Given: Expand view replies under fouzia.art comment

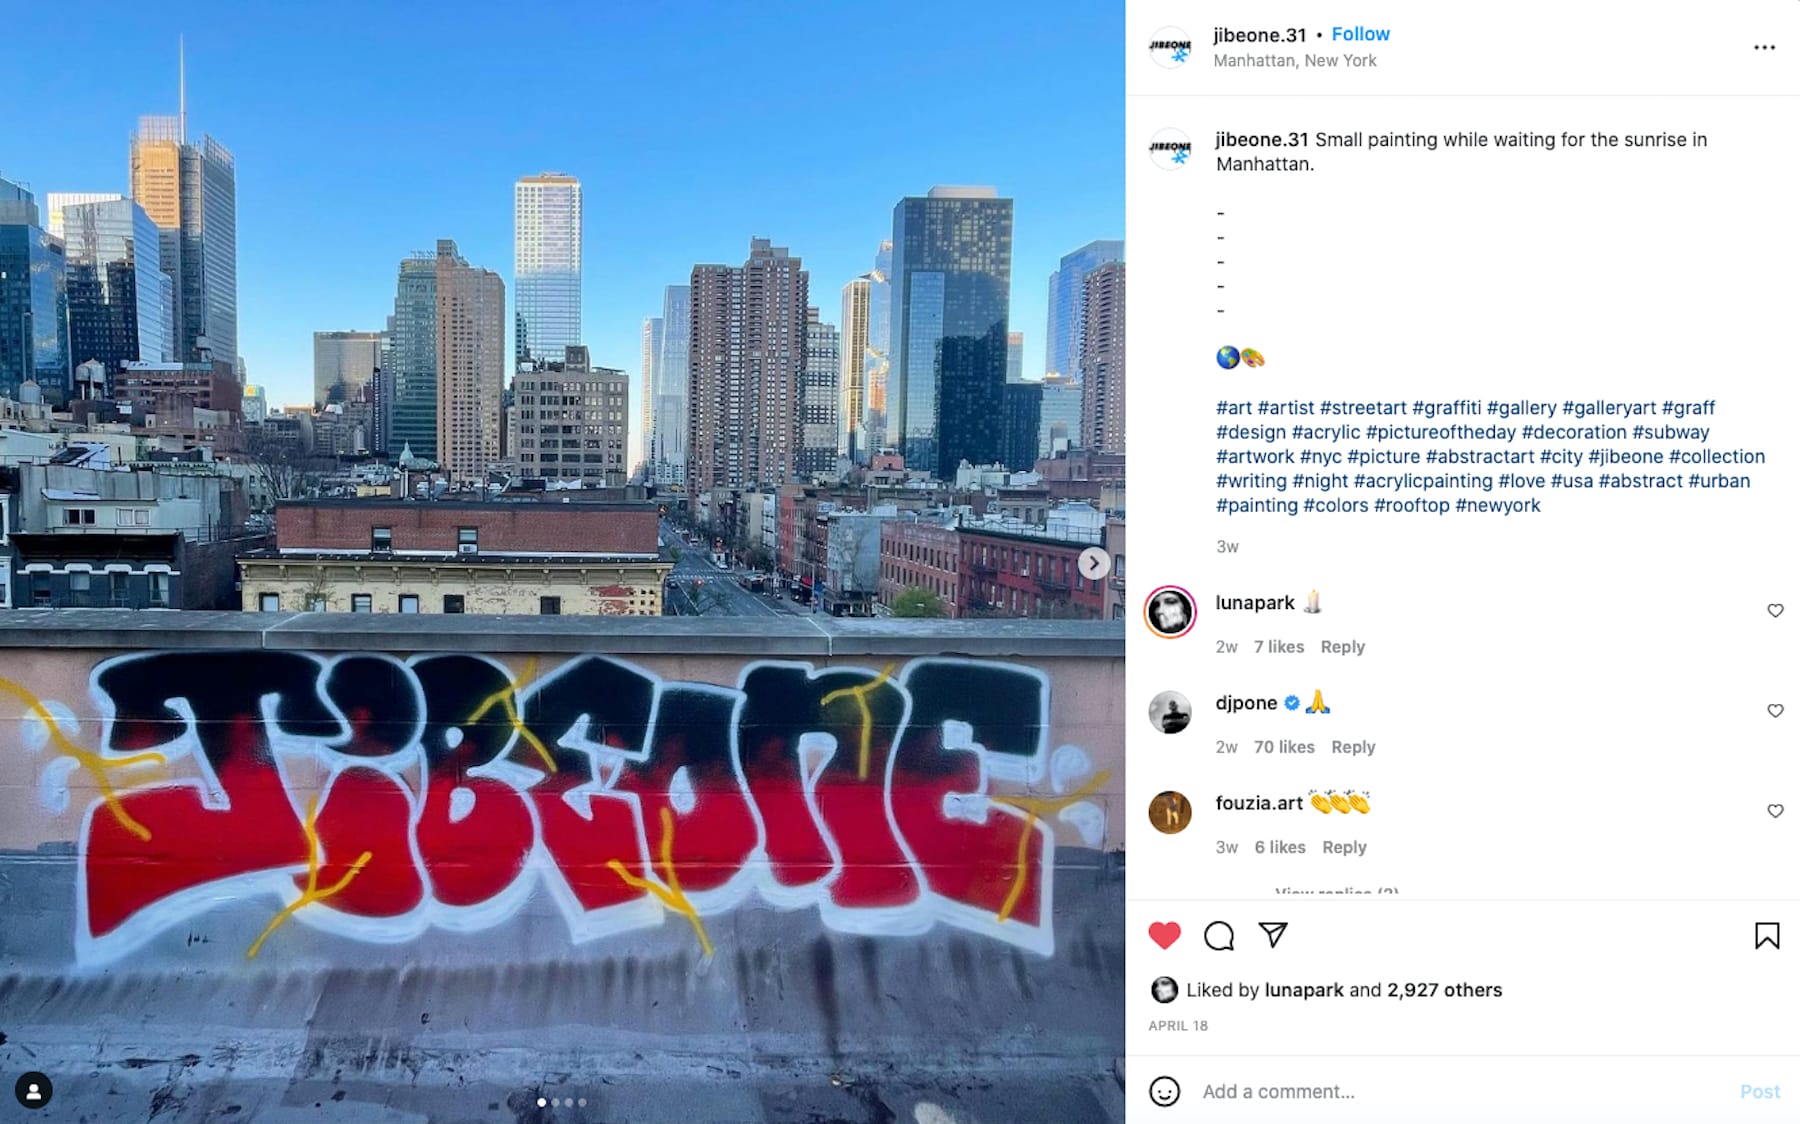Looking at the screenshot, I should click(x=1337, y=891).
